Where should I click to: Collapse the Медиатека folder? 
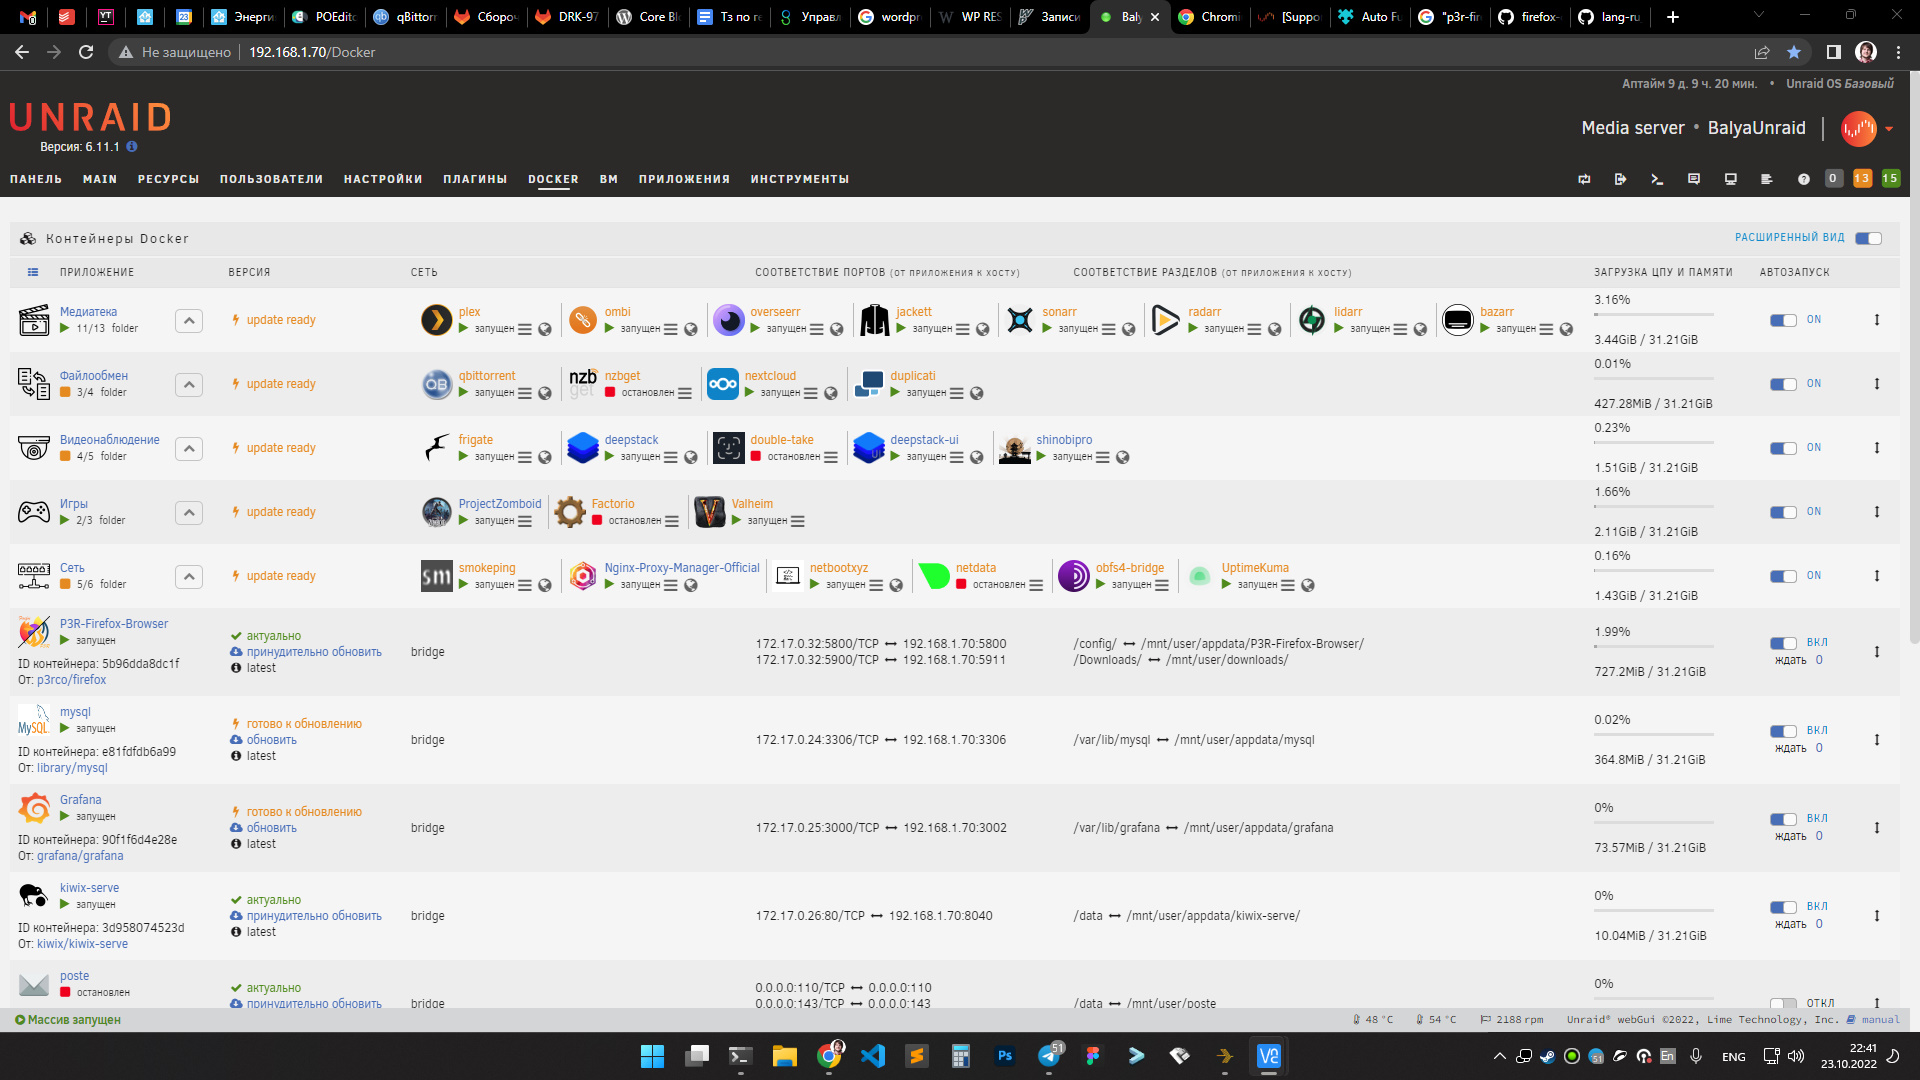189,320
